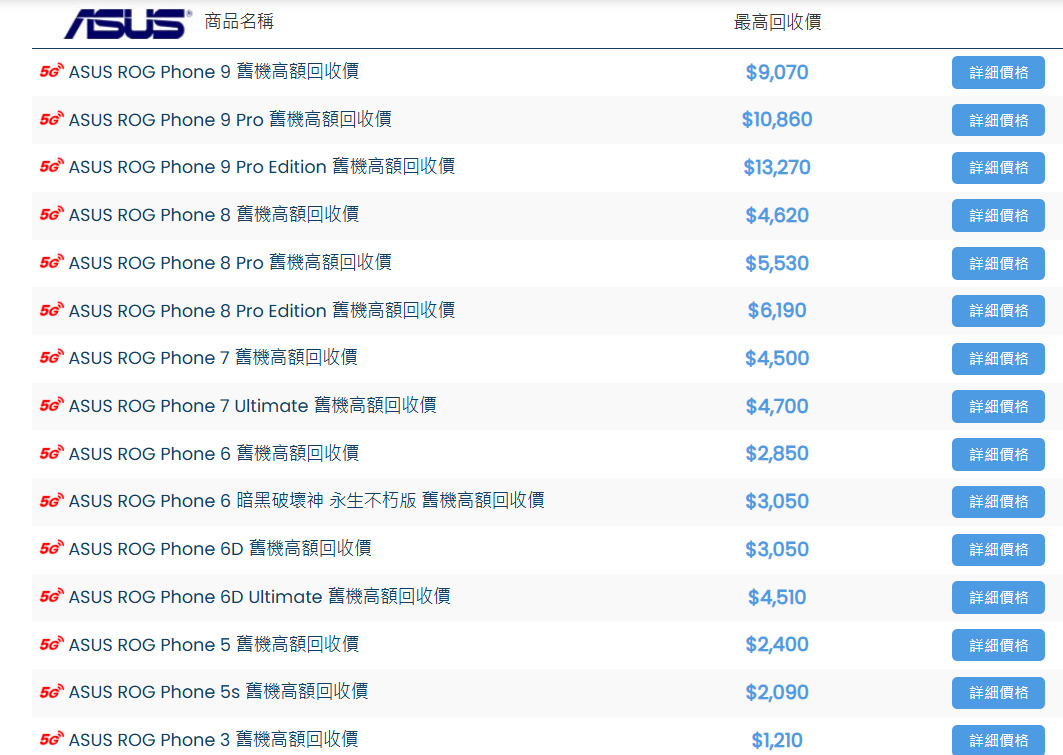Click the 5G icon beside ROG Phone 9
Viewport: 1063px width, 755px height.
pos(52,72)
